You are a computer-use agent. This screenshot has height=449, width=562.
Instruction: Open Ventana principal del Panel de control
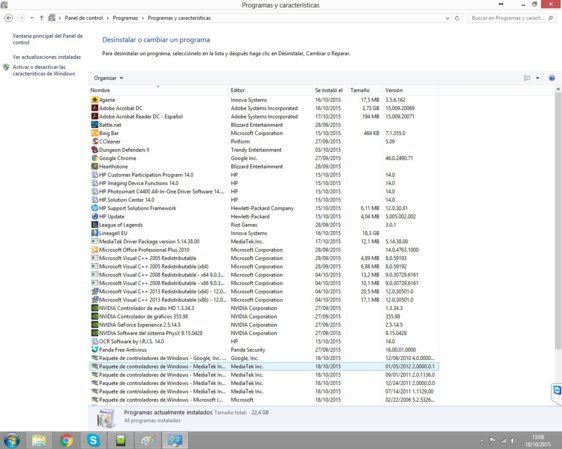point(47,39)
